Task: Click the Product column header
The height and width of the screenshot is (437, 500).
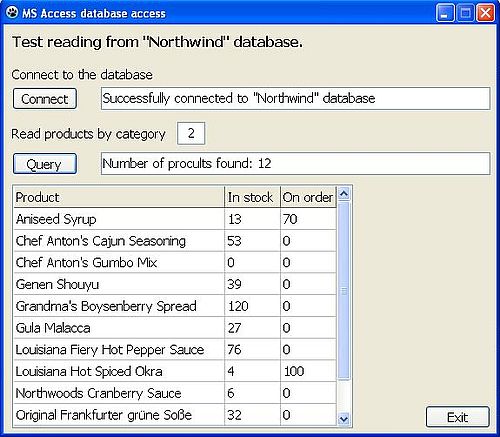Action: click(119, 197)
